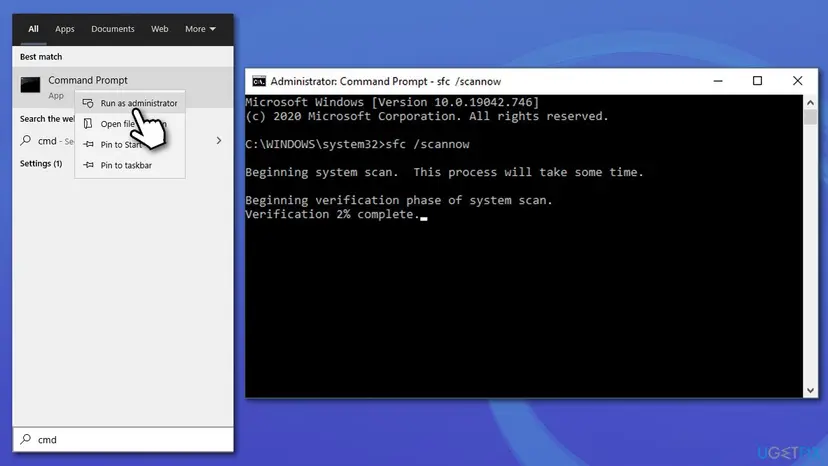Click the Command Prompt window title bar icon
Screen dimensions: 828x466
(x=259, y=81)
